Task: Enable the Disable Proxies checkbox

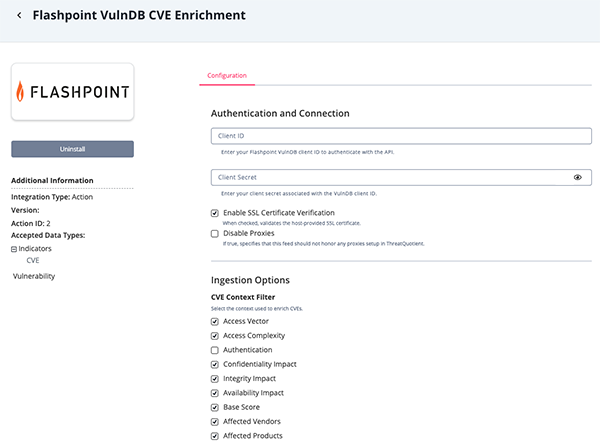Action: point(215,233)
